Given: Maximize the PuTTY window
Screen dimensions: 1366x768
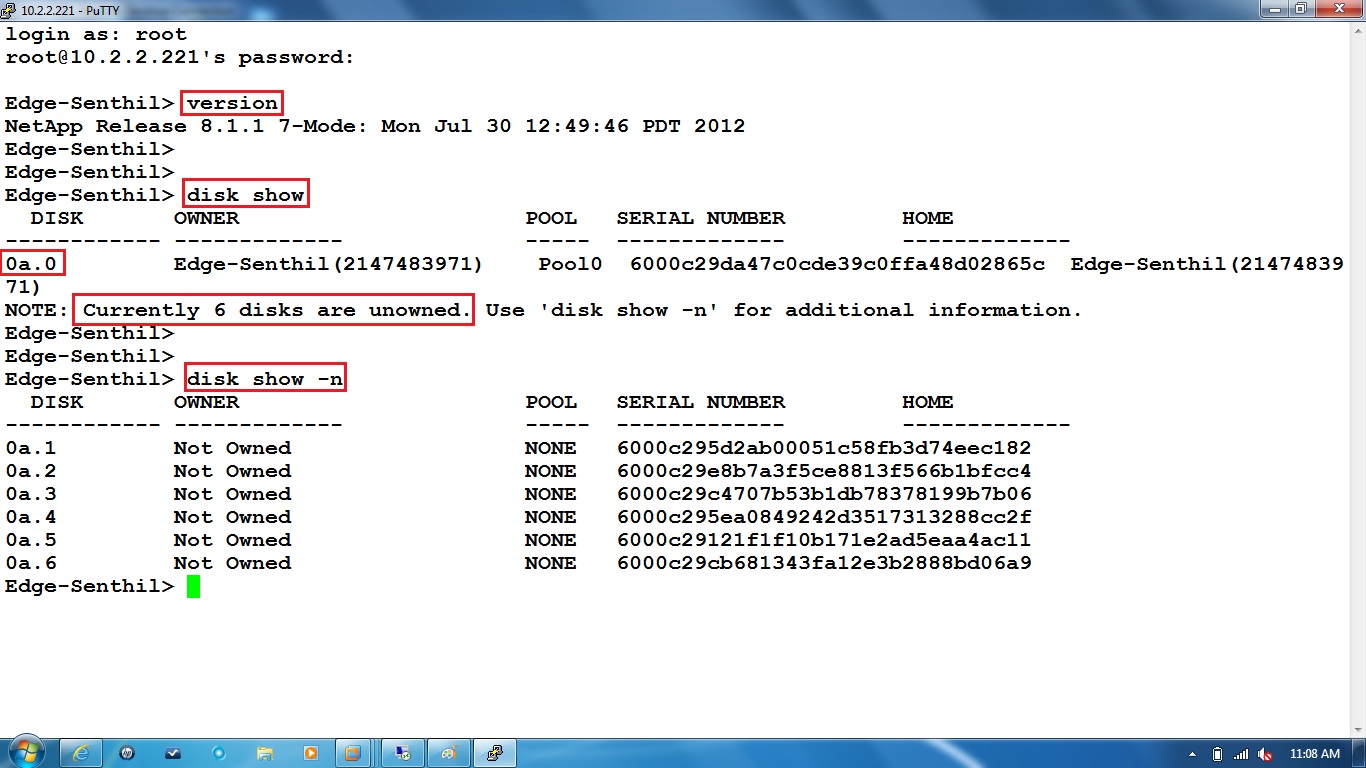Looking at the screenshot, I should click(1301, 9).
